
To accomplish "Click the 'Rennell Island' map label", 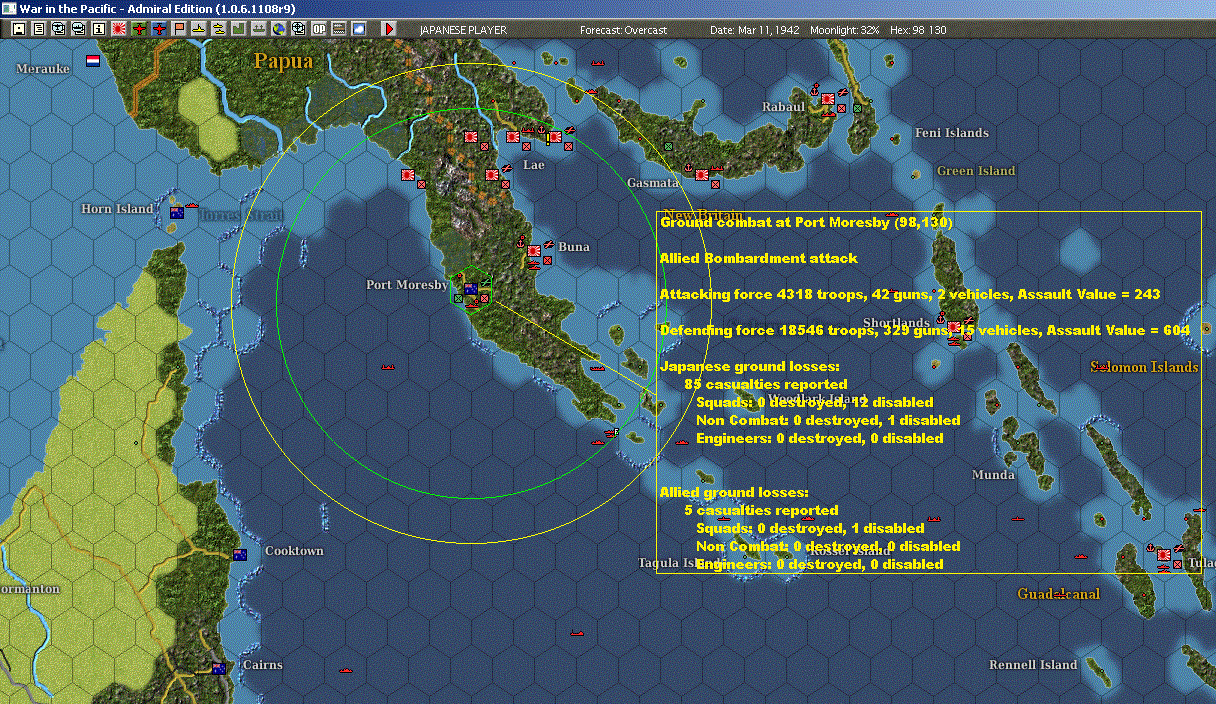I will tap(1033, 665).
